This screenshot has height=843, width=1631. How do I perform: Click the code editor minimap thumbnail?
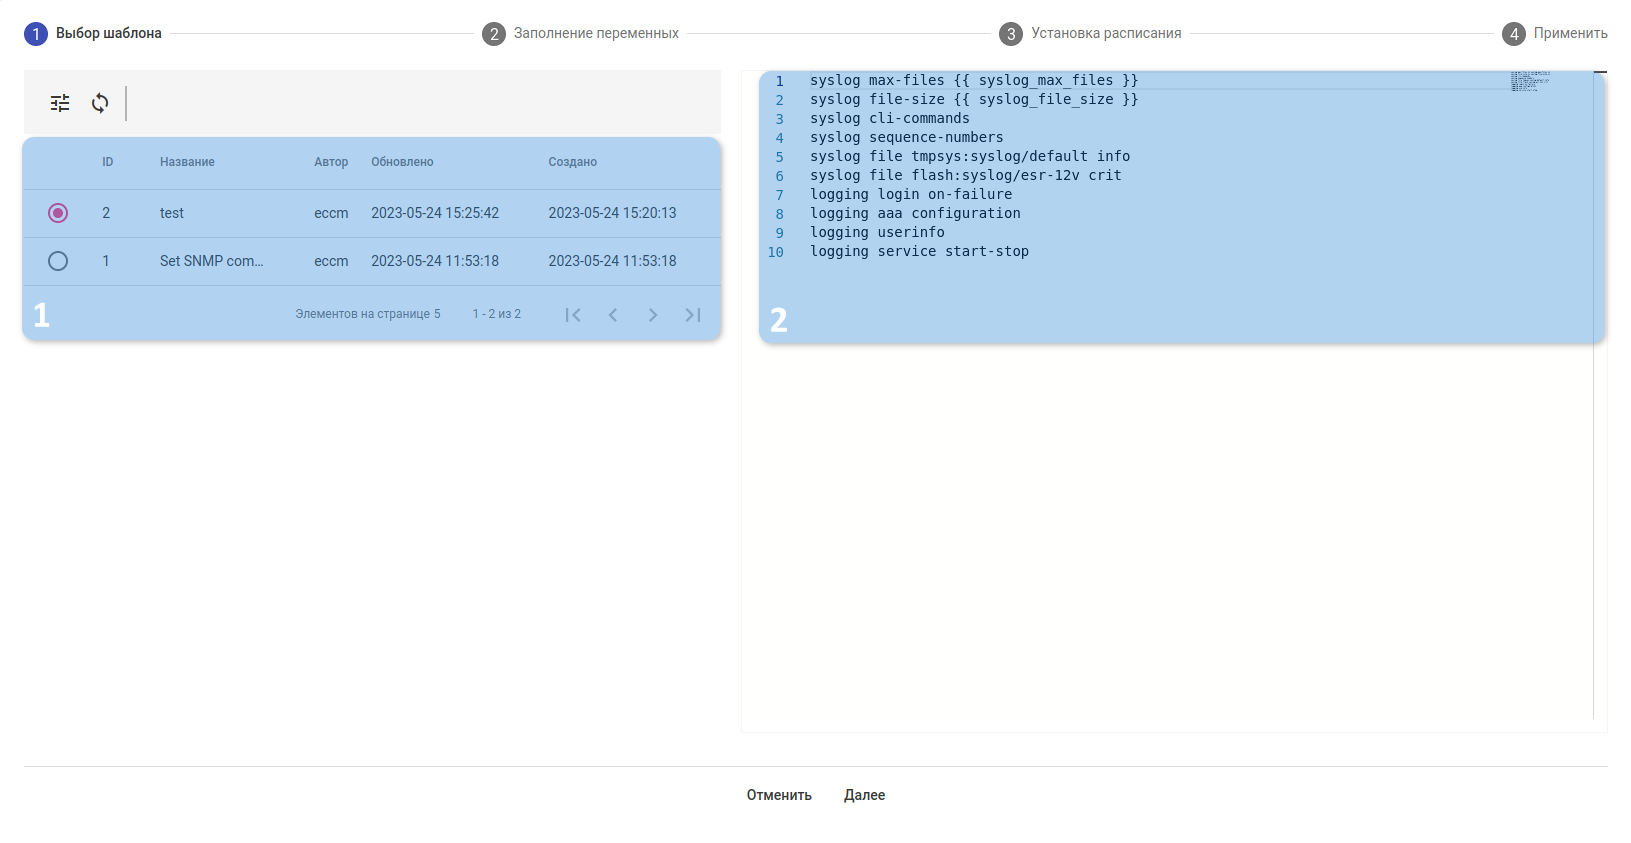1530,81
